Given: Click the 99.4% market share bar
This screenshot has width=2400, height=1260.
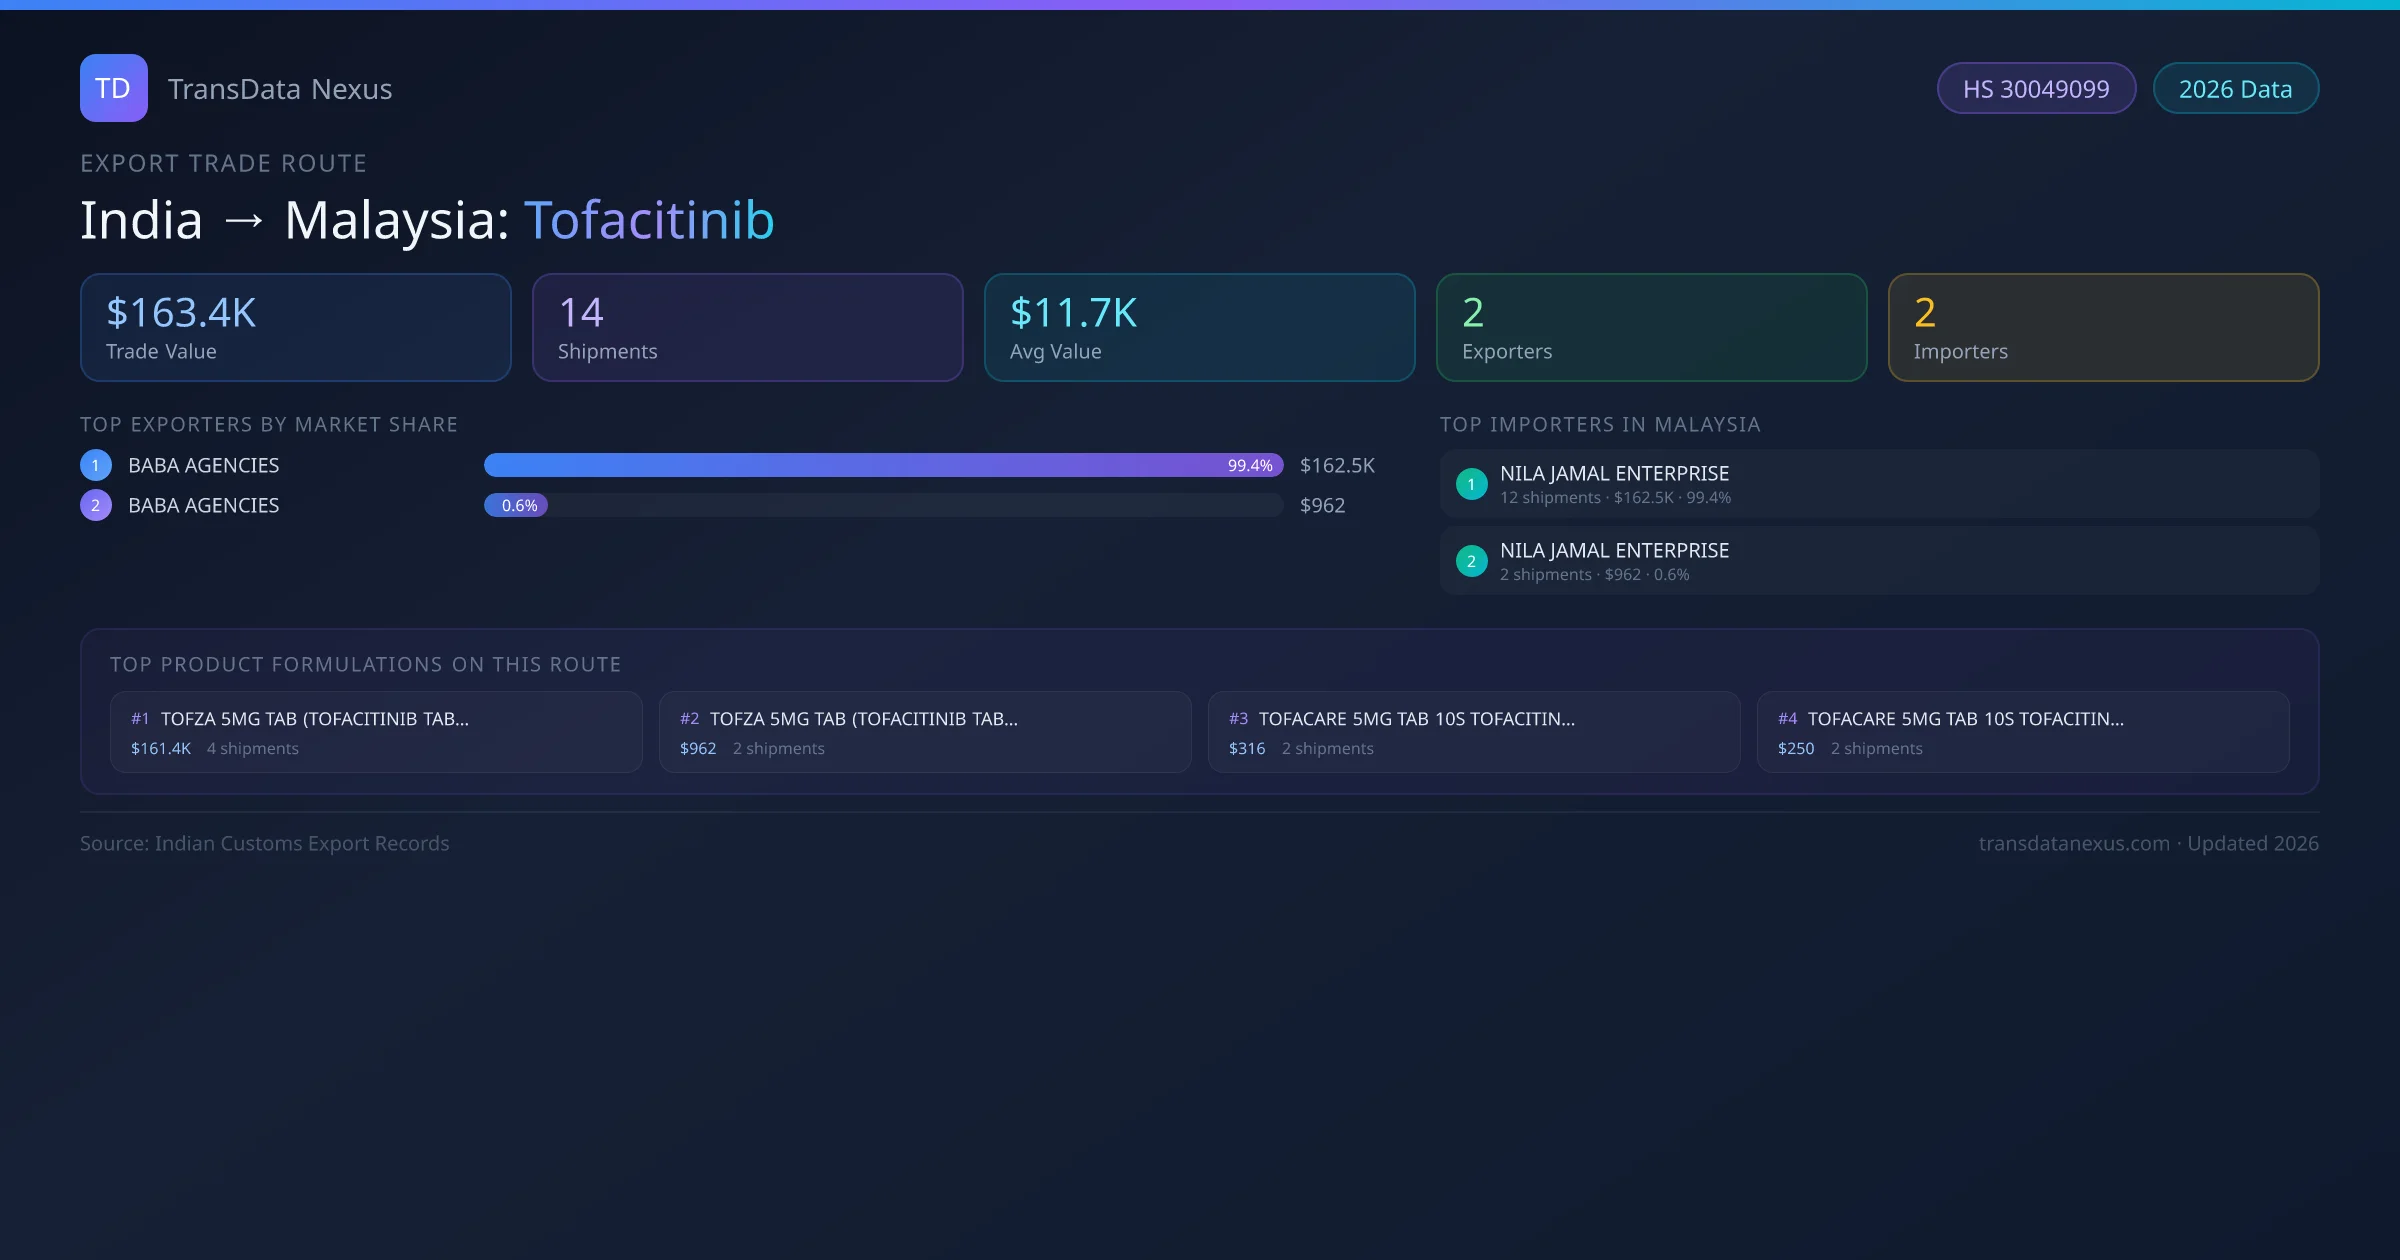Looking at the screenshot, I should (x=882, y=465).
